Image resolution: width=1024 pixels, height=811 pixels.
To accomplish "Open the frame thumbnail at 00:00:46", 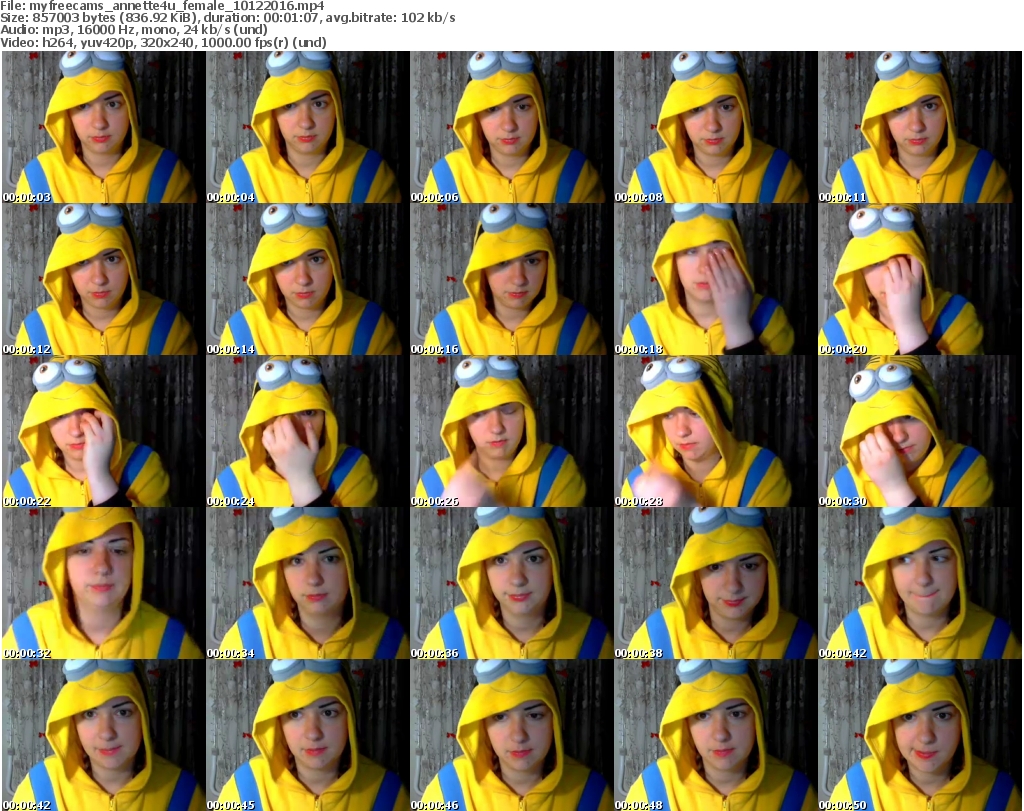I will tap(511, 735).
